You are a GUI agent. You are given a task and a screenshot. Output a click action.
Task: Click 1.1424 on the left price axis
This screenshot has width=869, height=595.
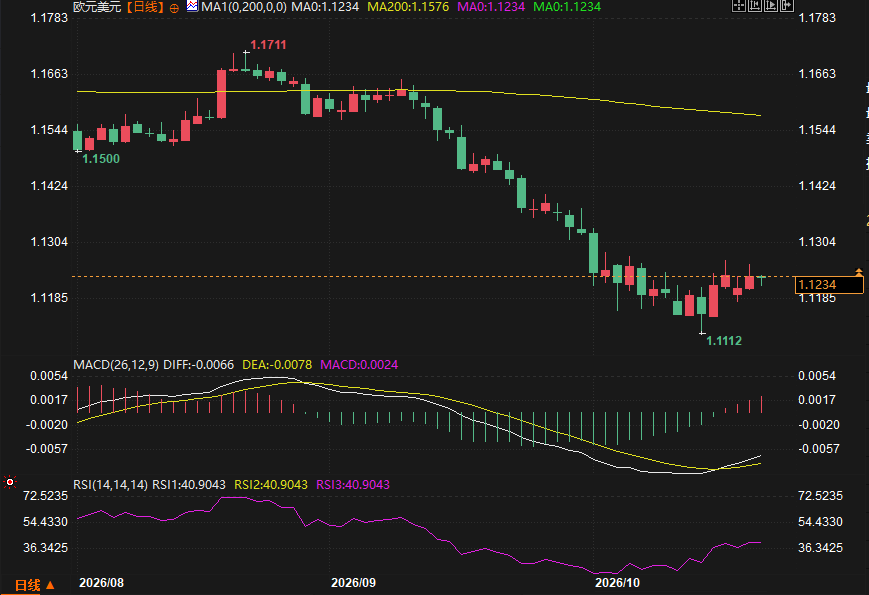tap(49, 186)
